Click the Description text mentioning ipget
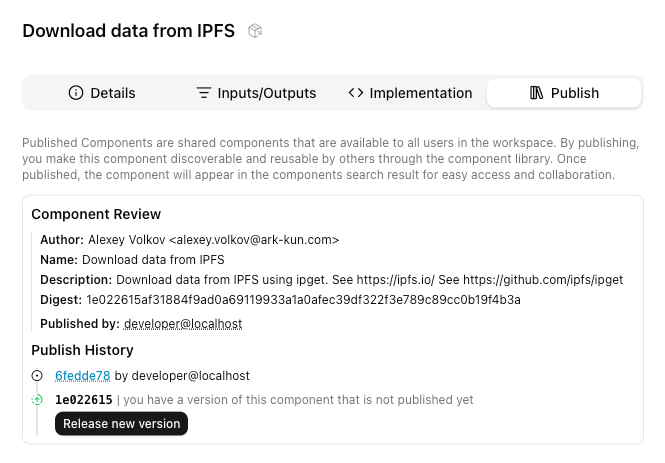This screenshot has height=463, width=665. click(370, 280)
